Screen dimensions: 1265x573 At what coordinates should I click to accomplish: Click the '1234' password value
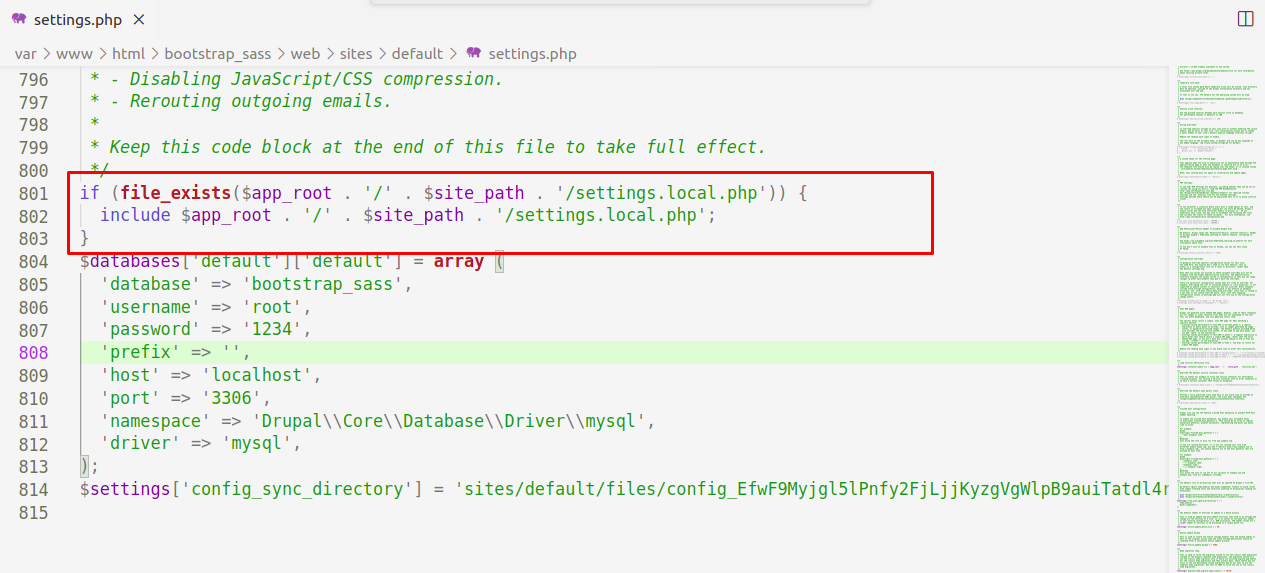coord(271,329)
